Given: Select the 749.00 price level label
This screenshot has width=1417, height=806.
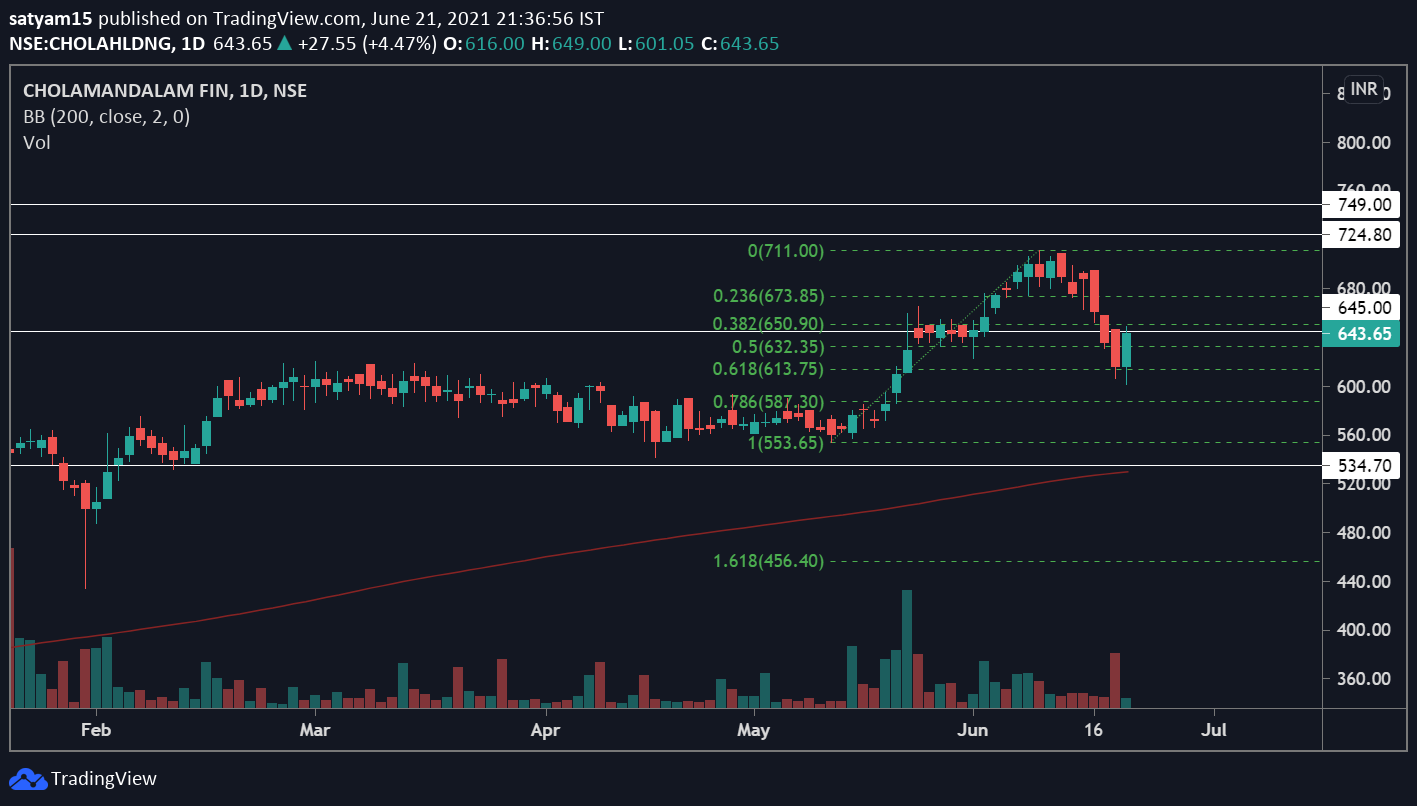Looking at the screenshot, I should tap(1360, 205).
